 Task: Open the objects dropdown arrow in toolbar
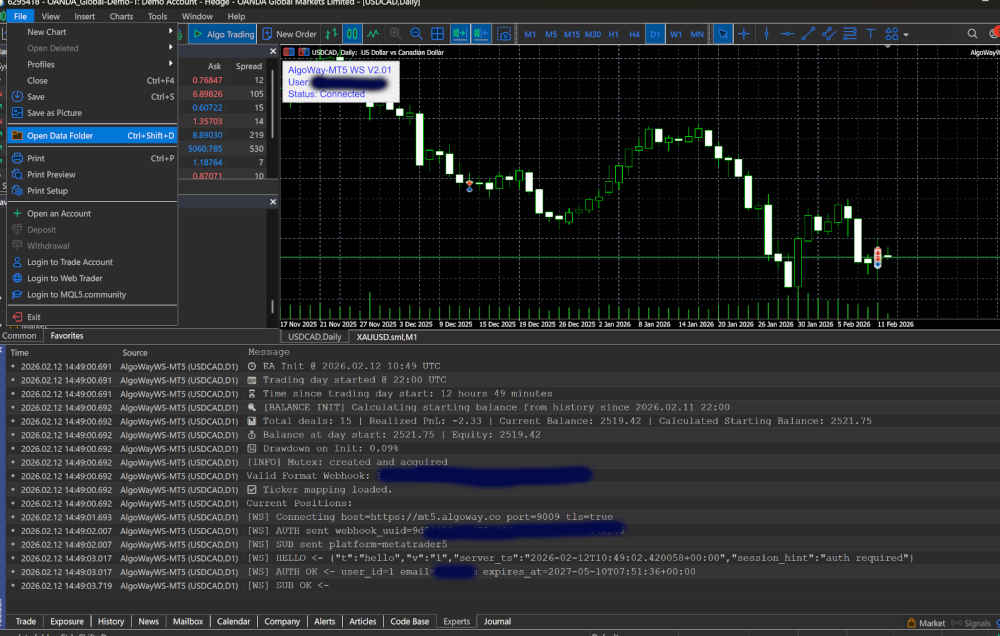905,35
